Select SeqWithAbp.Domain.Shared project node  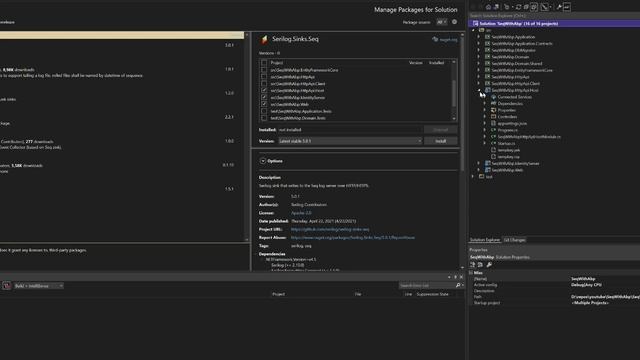click(x=517, y=63)
